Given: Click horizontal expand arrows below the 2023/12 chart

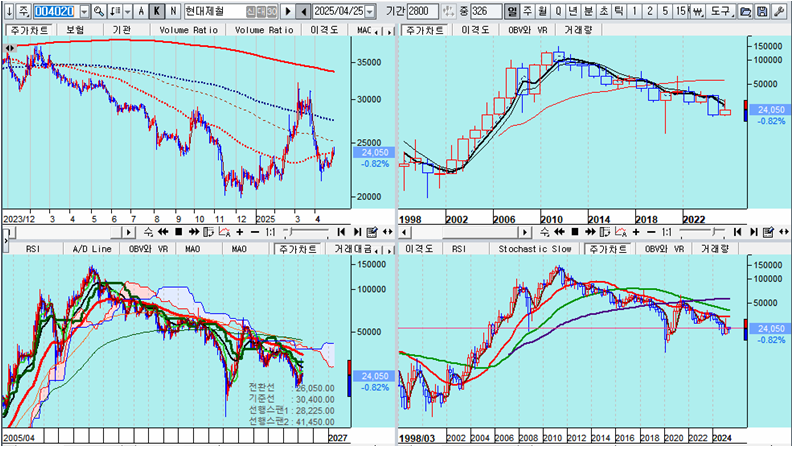Looking at the screenshot, I should (x=388, y=232).
